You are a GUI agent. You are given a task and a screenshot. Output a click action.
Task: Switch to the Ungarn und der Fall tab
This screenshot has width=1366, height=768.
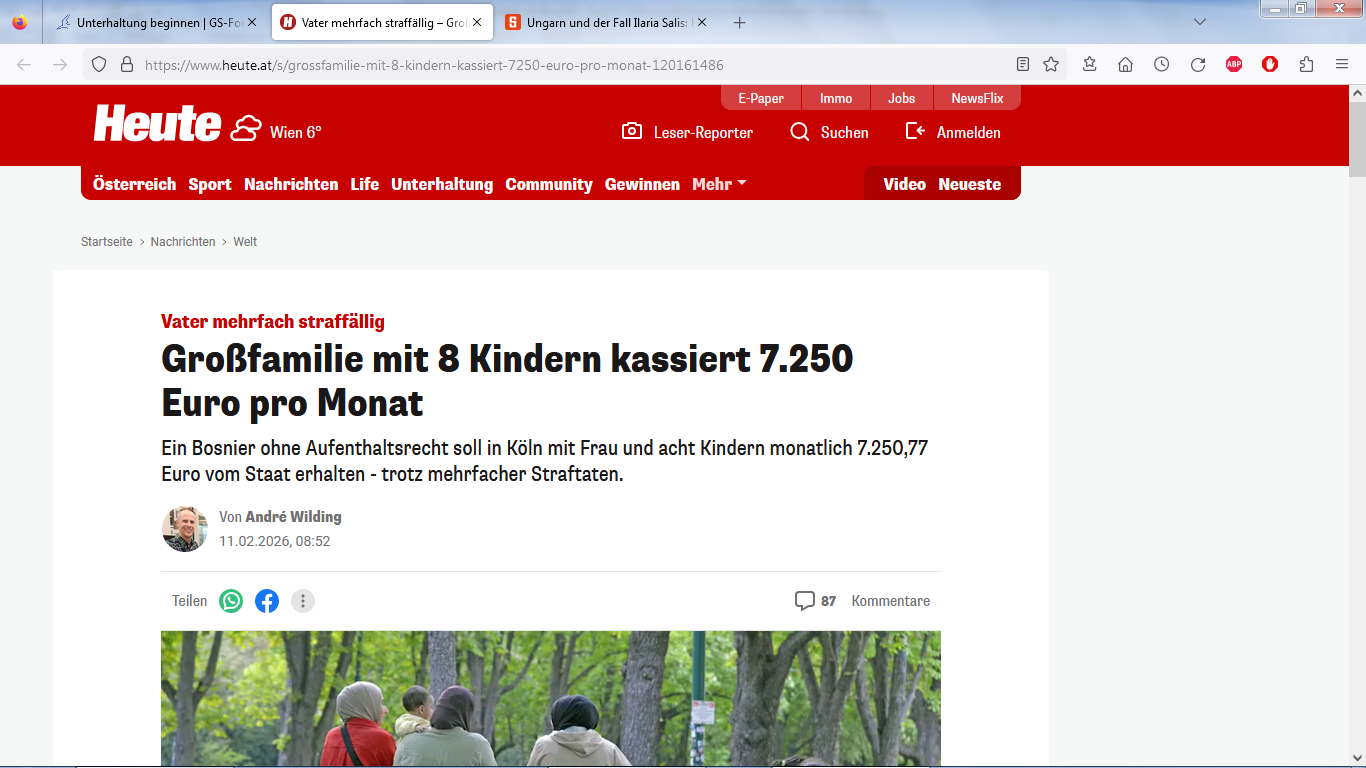coord(607,22)
